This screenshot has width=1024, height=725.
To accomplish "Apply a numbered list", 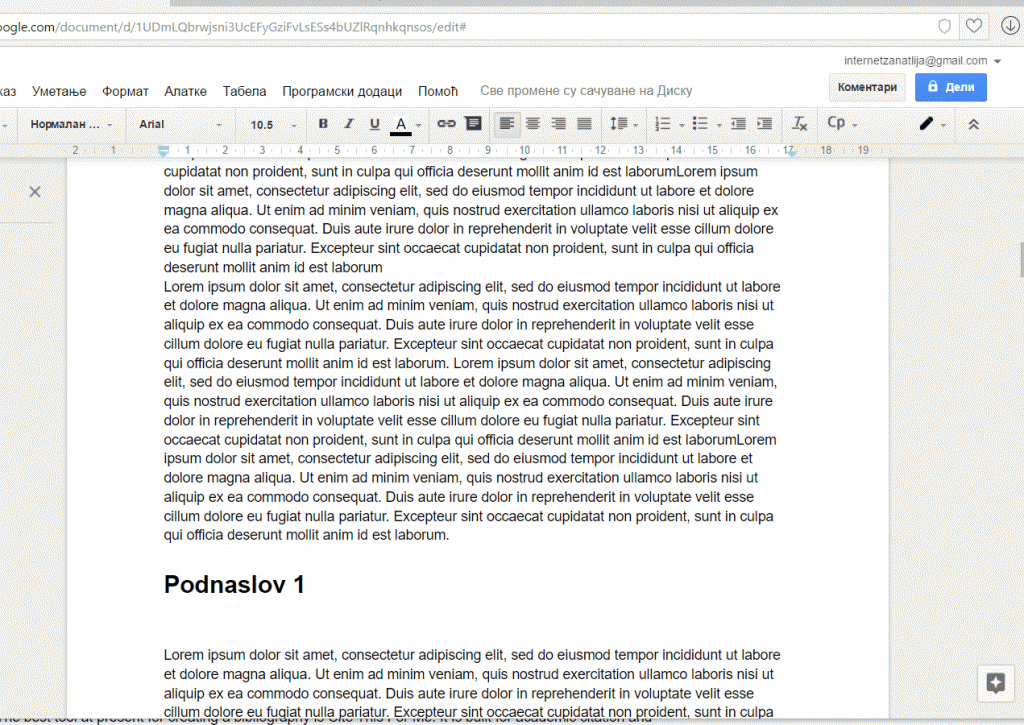I will (662, 123).
